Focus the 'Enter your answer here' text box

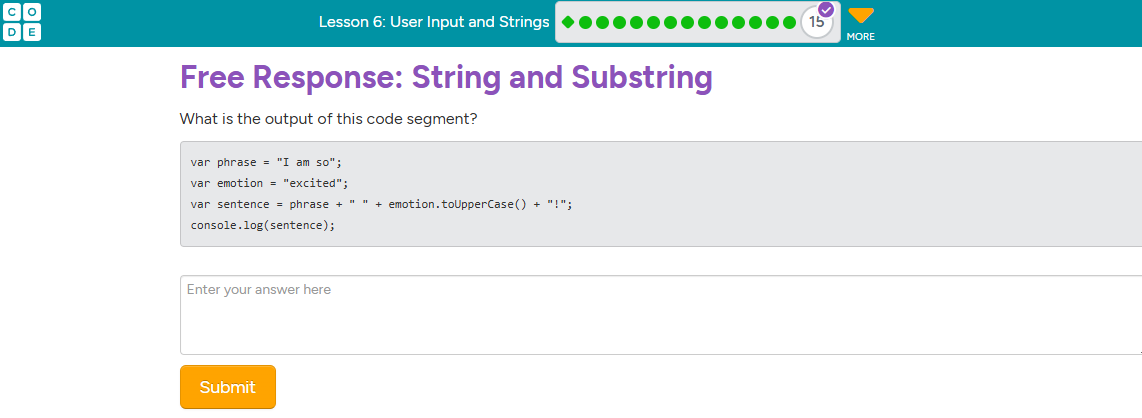coord(660,314)
